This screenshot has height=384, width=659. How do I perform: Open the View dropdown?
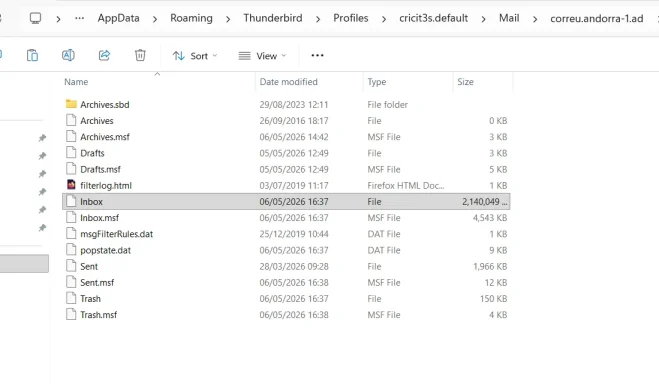point(262,56)
